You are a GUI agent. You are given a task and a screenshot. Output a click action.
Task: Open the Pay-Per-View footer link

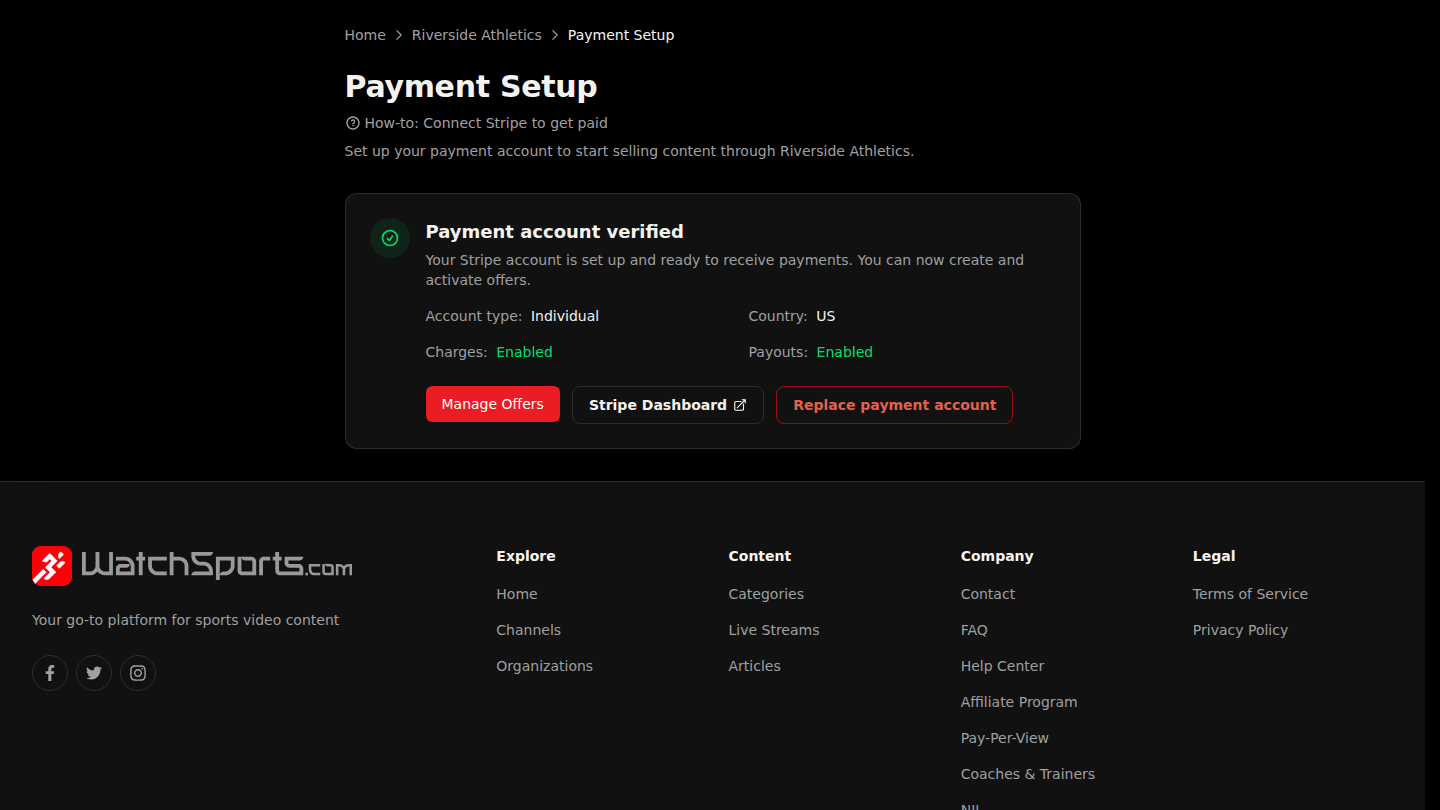(1005, 738)
